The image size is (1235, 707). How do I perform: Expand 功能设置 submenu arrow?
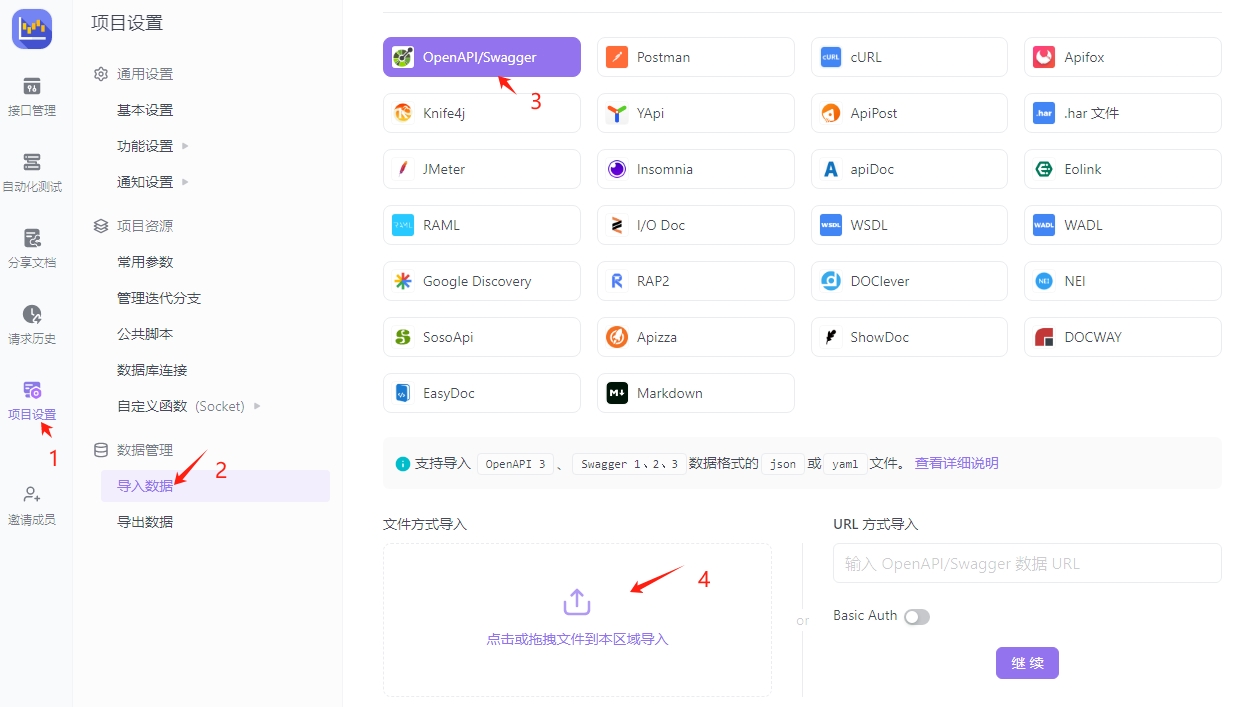click(185, 146)
